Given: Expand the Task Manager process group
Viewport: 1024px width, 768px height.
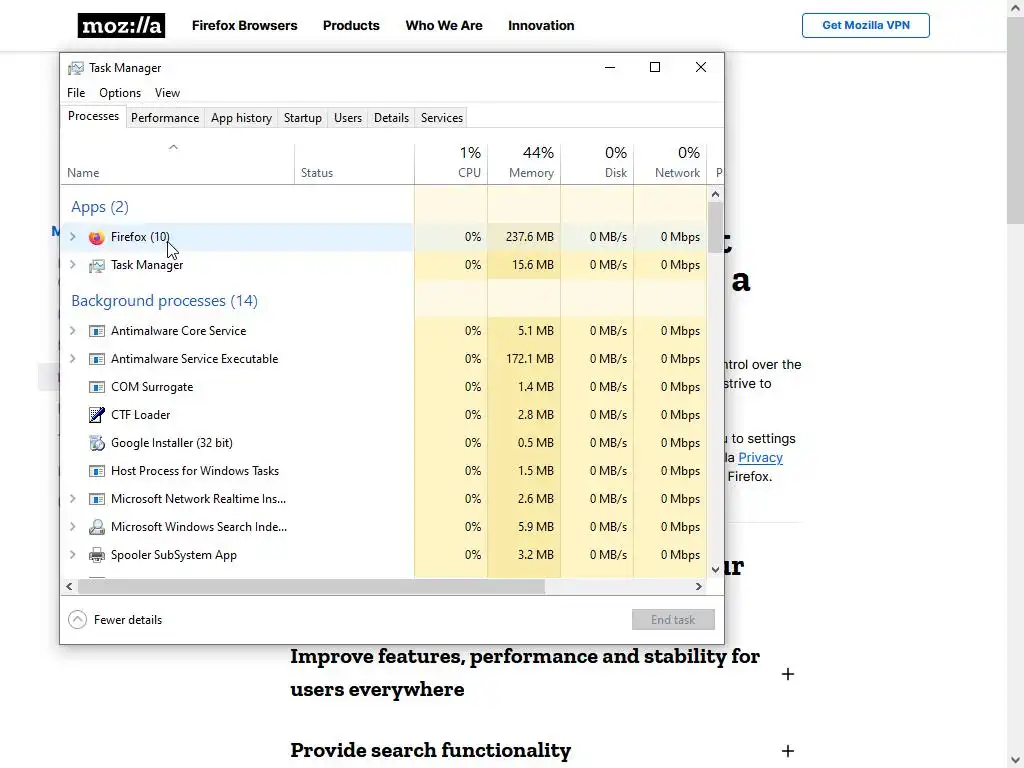Looking at the screenshot, I should point(72,265).
